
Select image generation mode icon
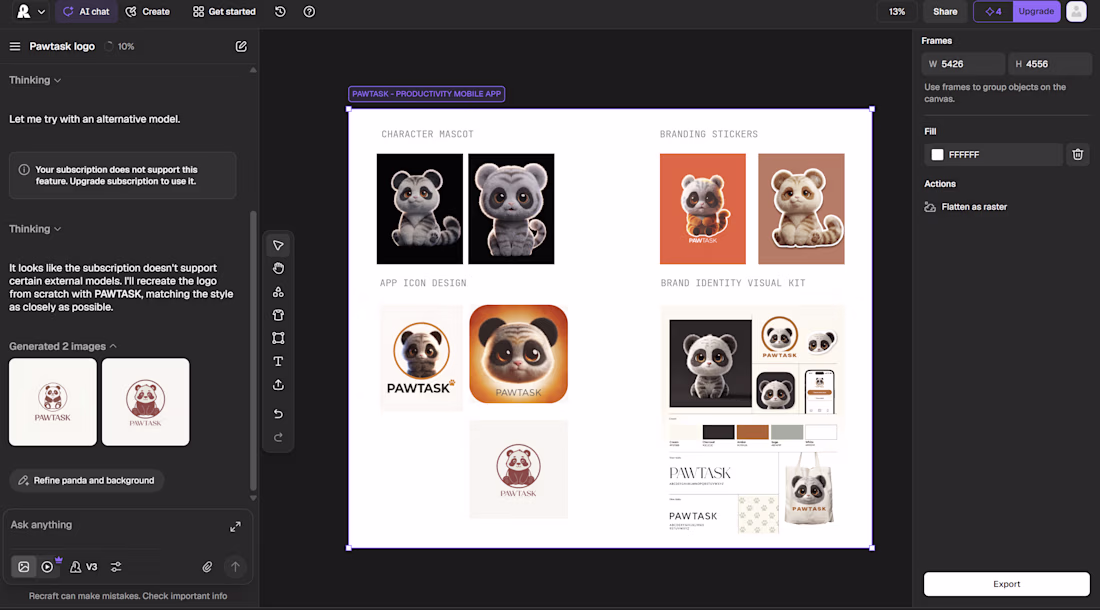[24, 567]
